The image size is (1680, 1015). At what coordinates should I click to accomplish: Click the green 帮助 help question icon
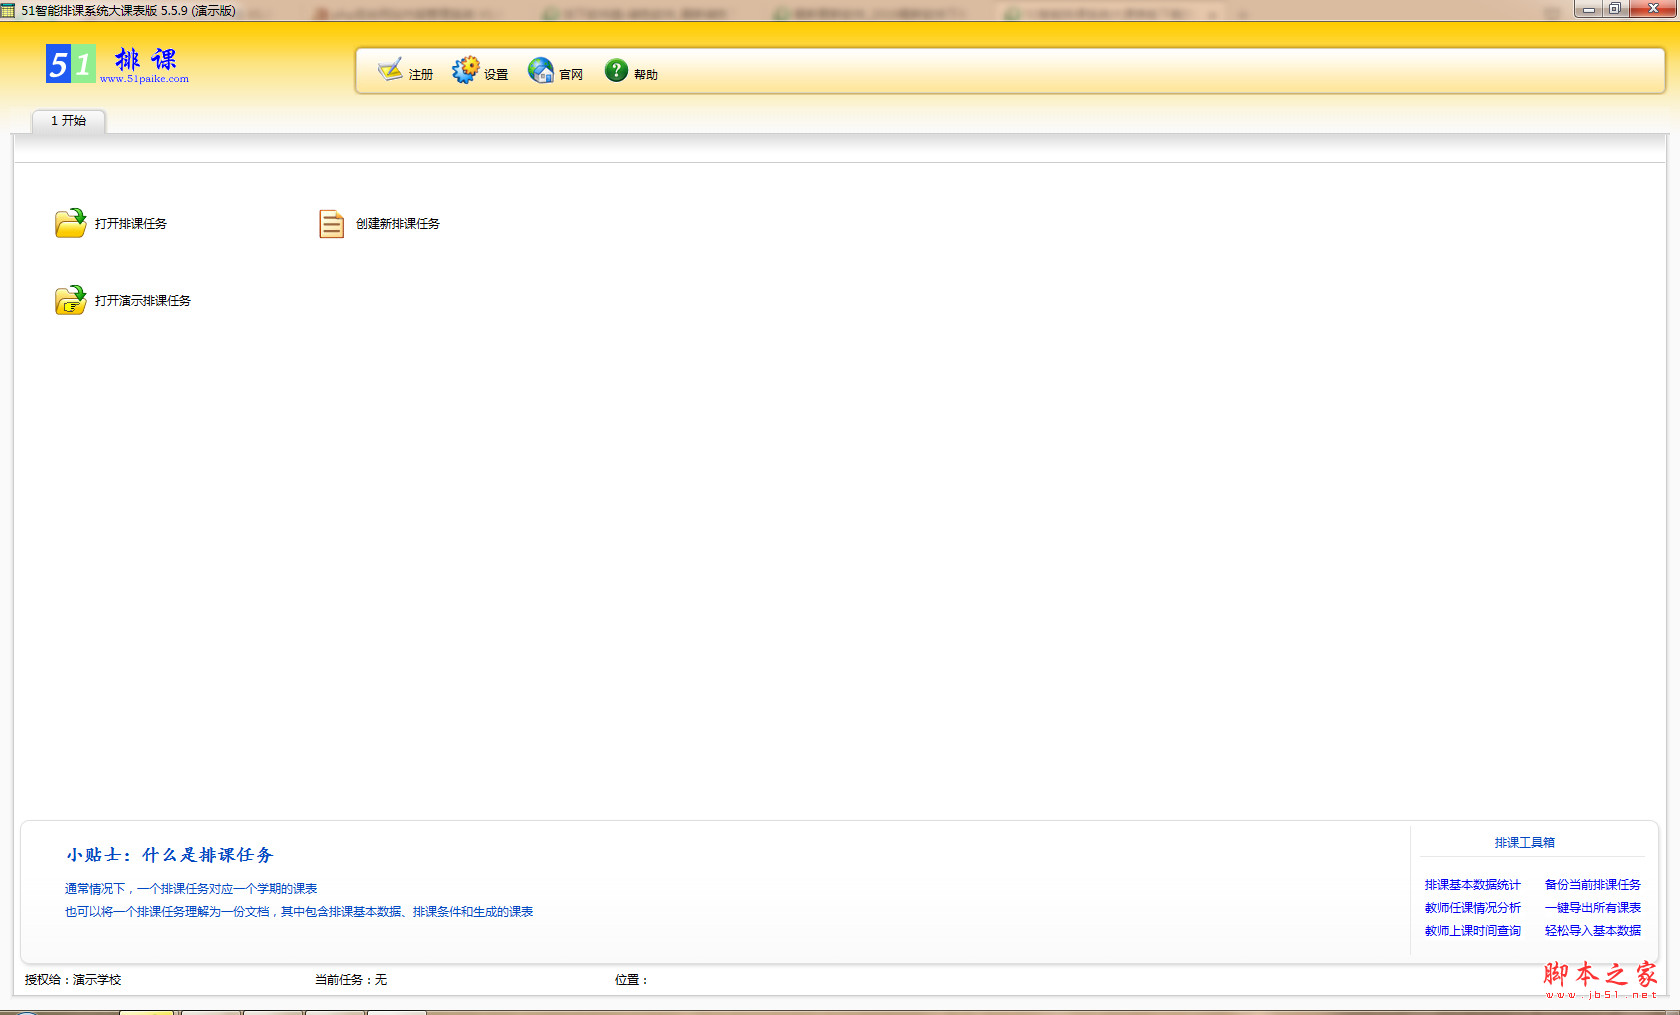tap(616, 70)
